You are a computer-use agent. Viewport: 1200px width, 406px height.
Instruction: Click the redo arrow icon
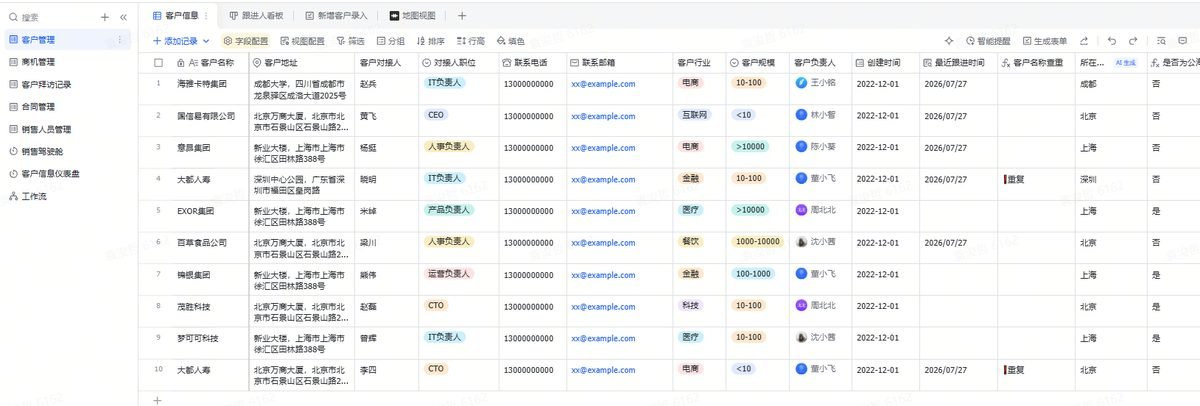[x=1133, y=41]
